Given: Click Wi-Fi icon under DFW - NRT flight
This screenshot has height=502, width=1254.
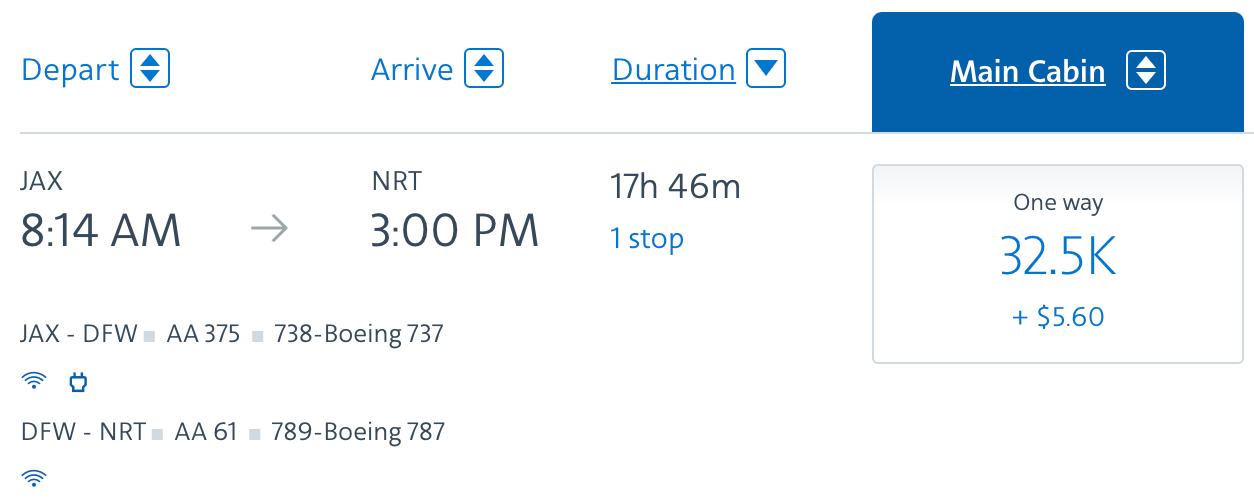Looking at the screenshot, I should click(34, 478).
